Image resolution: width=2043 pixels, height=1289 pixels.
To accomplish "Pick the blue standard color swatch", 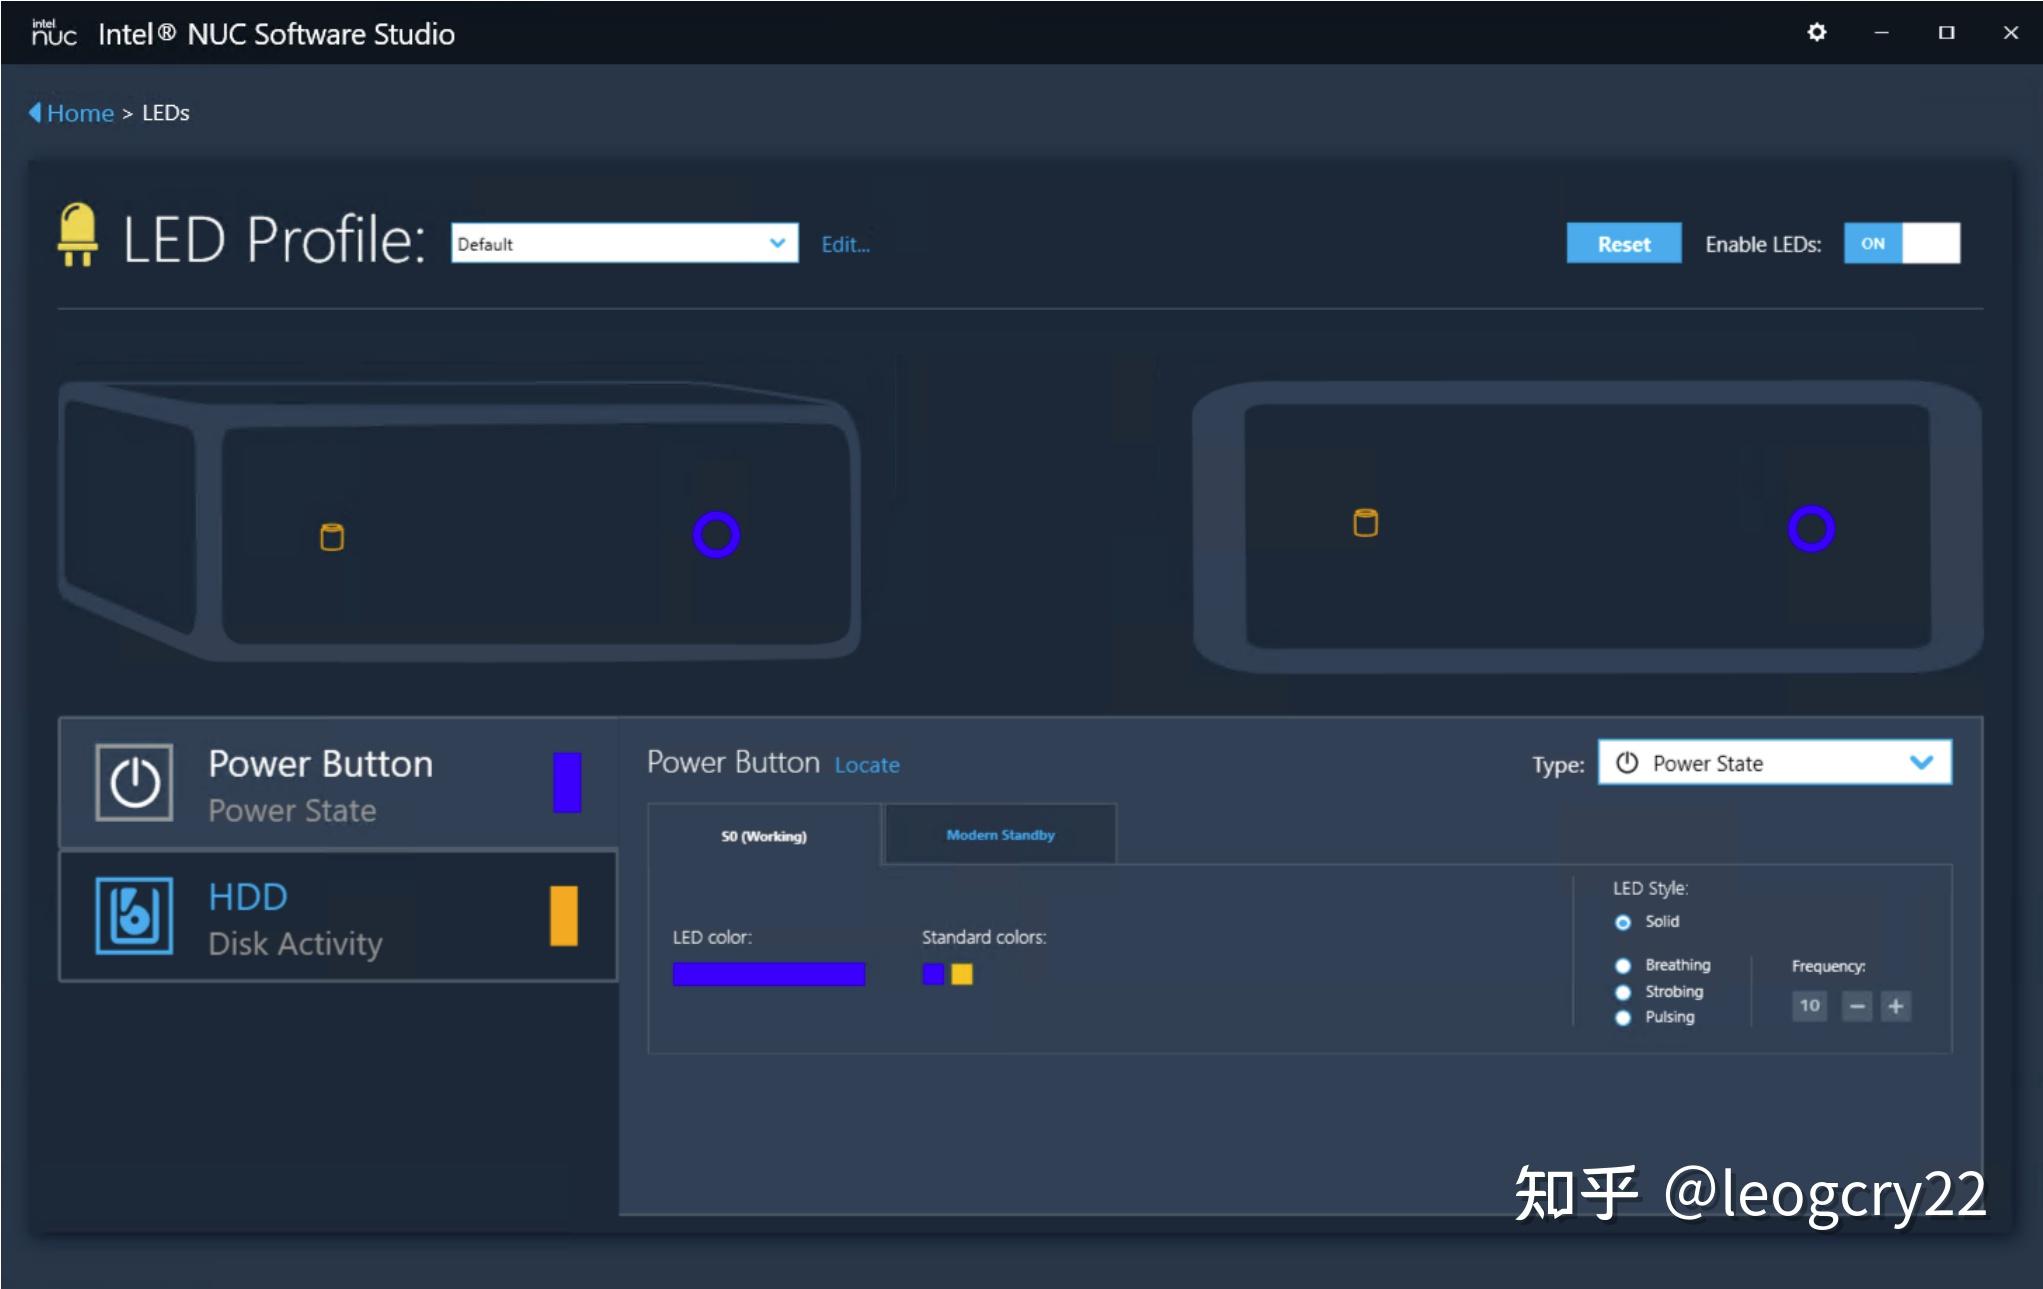I will [933, 974].
